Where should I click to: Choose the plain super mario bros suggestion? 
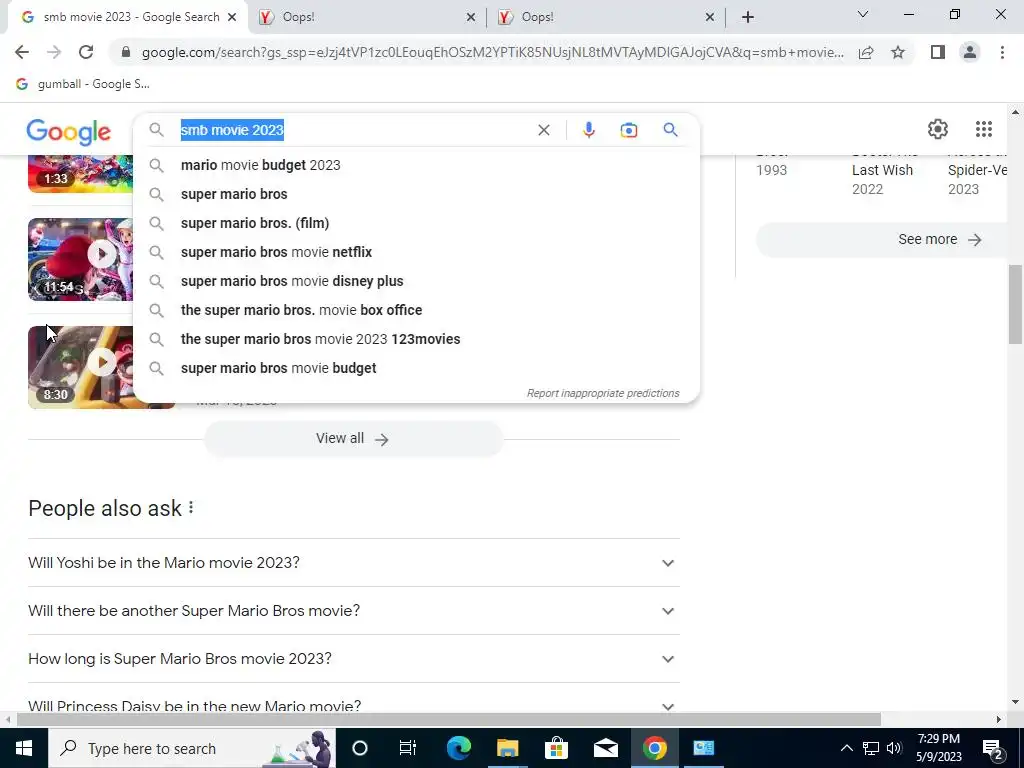click(416, 194)
